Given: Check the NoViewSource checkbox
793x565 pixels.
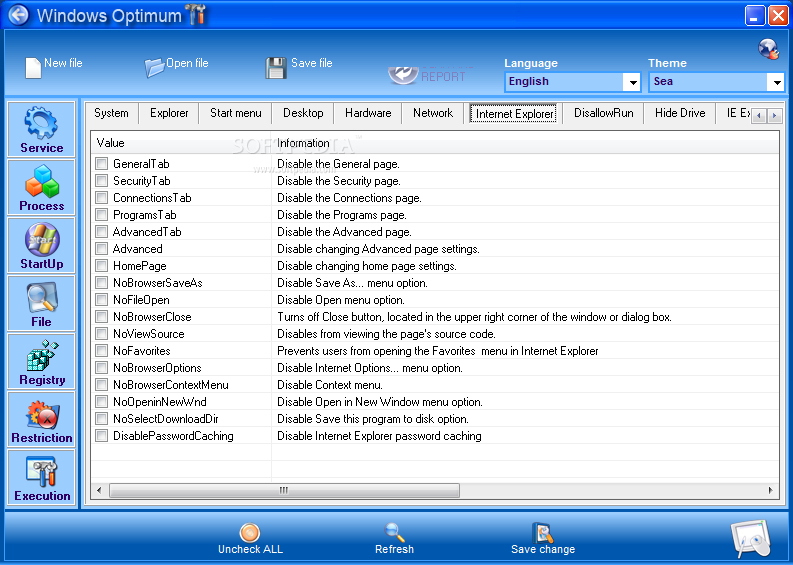Looking at the screenshot, I should pos(102,334).
